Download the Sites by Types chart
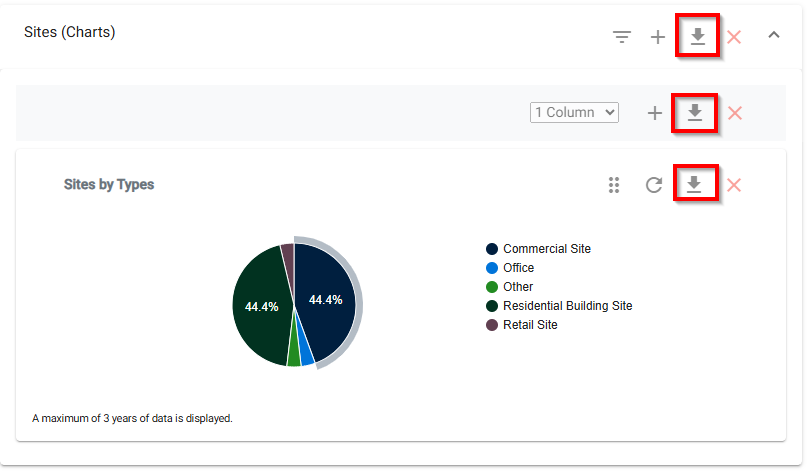The height and width of the screenshot is (474, 808). pyautogui.click(x=694, y=184)
